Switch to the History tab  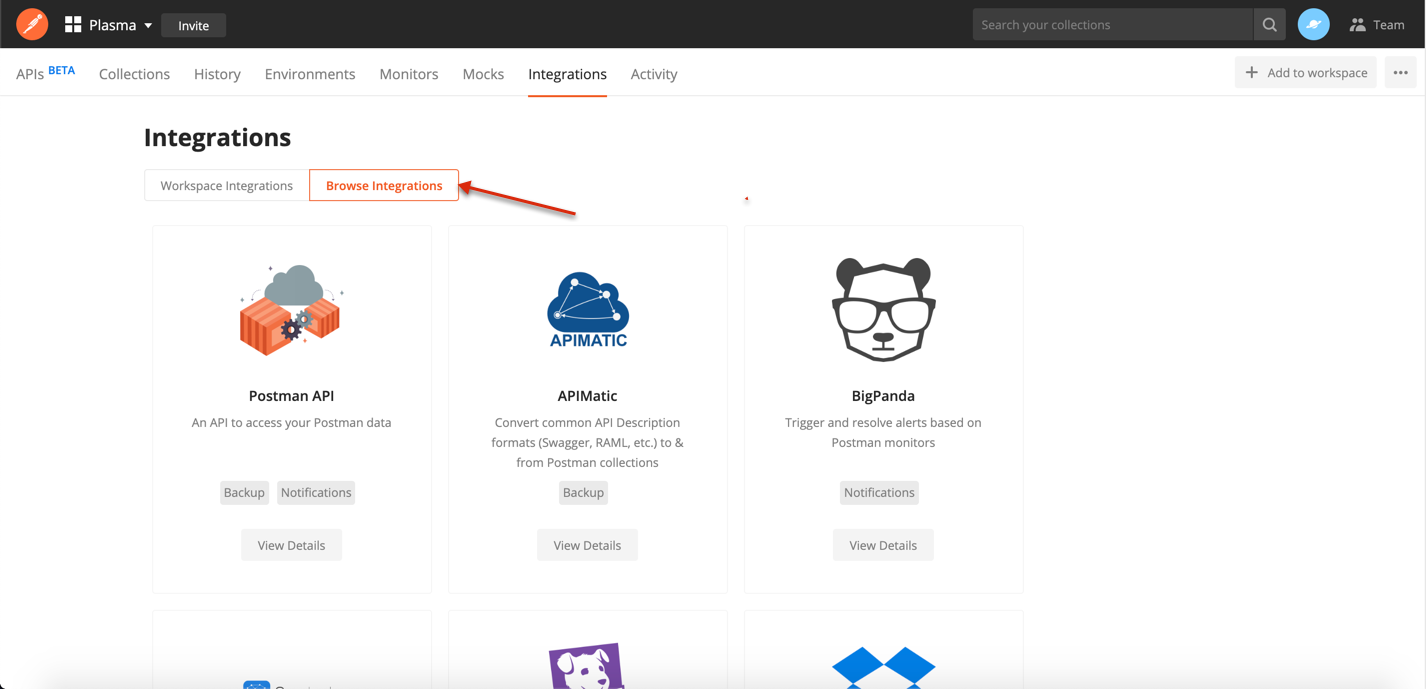[217, 74]
